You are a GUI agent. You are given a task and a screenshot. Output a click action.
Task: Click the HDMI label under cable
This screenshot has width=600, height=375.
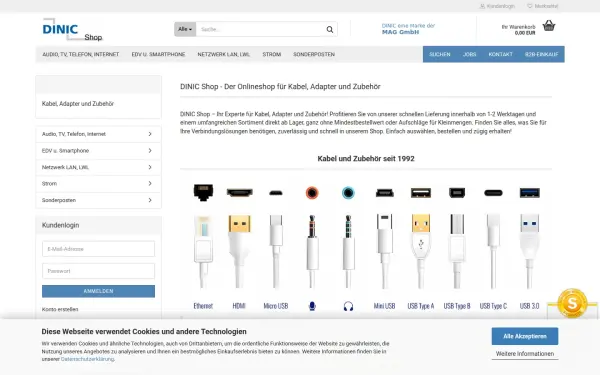coord(239,306)
